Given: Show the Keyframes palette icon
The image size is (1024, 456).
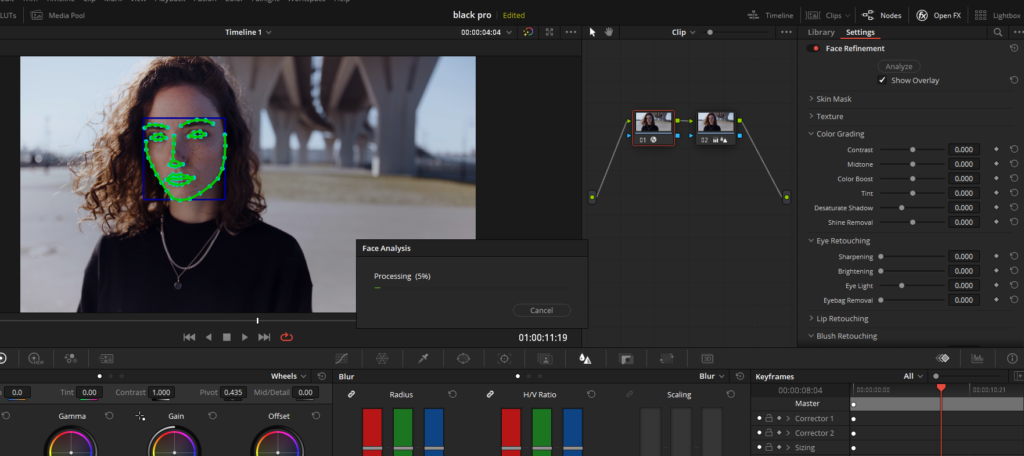Looking at the screenshot, I should pyautogui.click(x=942, y=358).
